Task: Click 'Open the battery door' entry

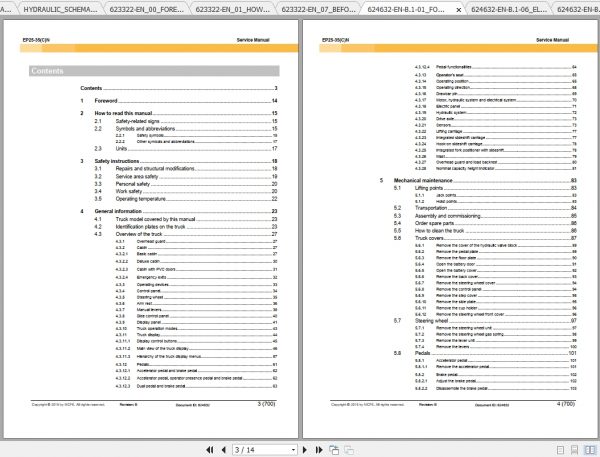Action: [x=456, y=264]
